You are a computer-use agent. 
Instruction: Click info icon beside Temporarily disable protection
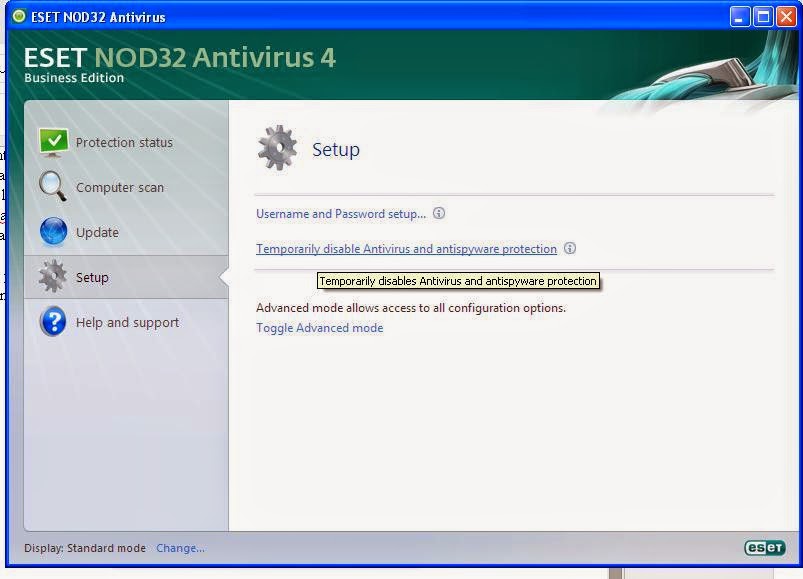[x=569, y=248]
